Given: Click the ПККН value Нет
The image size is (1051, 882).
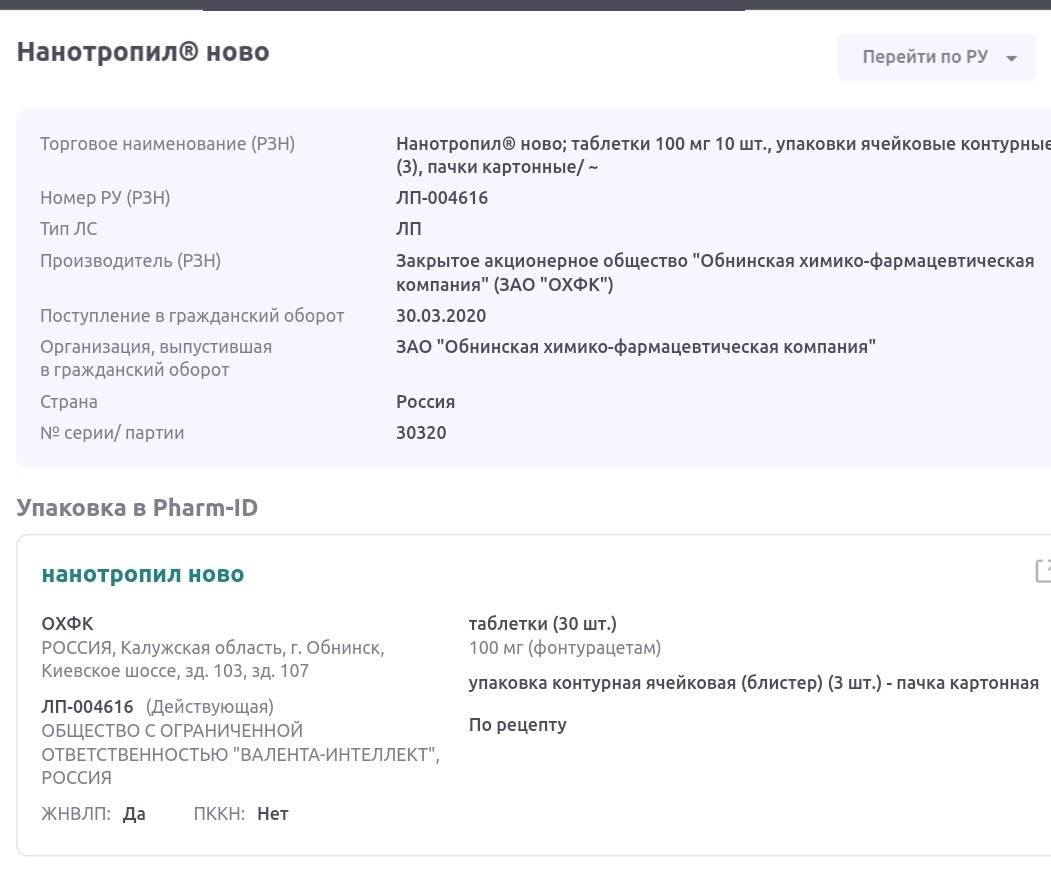Looking at the screenshot, I should tap(272, 814).
